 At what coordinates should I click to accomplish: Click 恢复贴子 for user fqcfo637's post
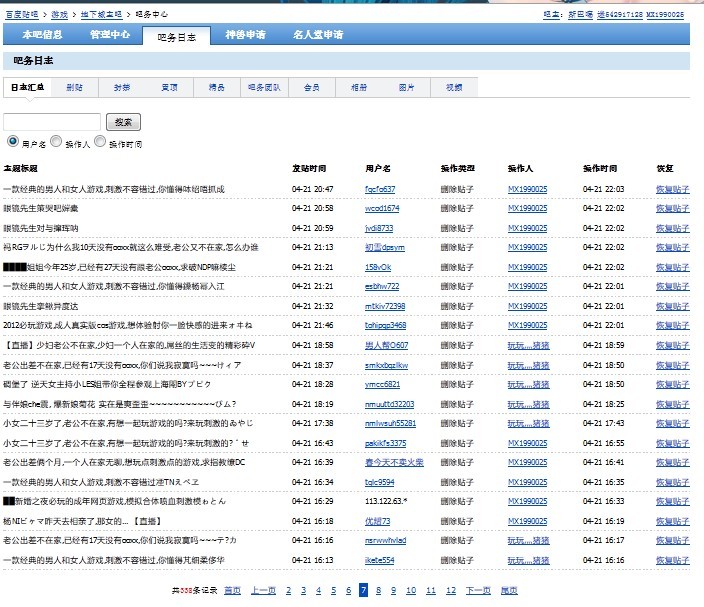point(673,189)
